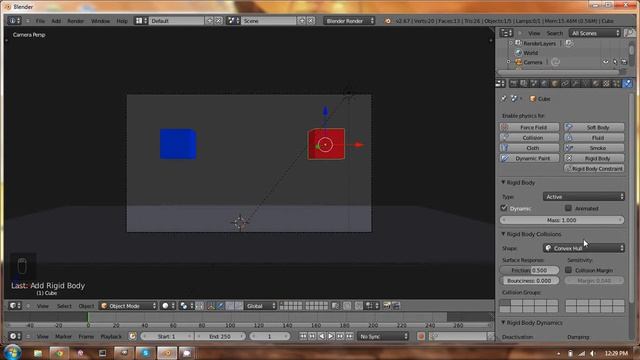The image size is (640, 360).
Task: Collapse the Rigid Body Dynamics panel
Action: pyautogui.click(x=503, y=322)
